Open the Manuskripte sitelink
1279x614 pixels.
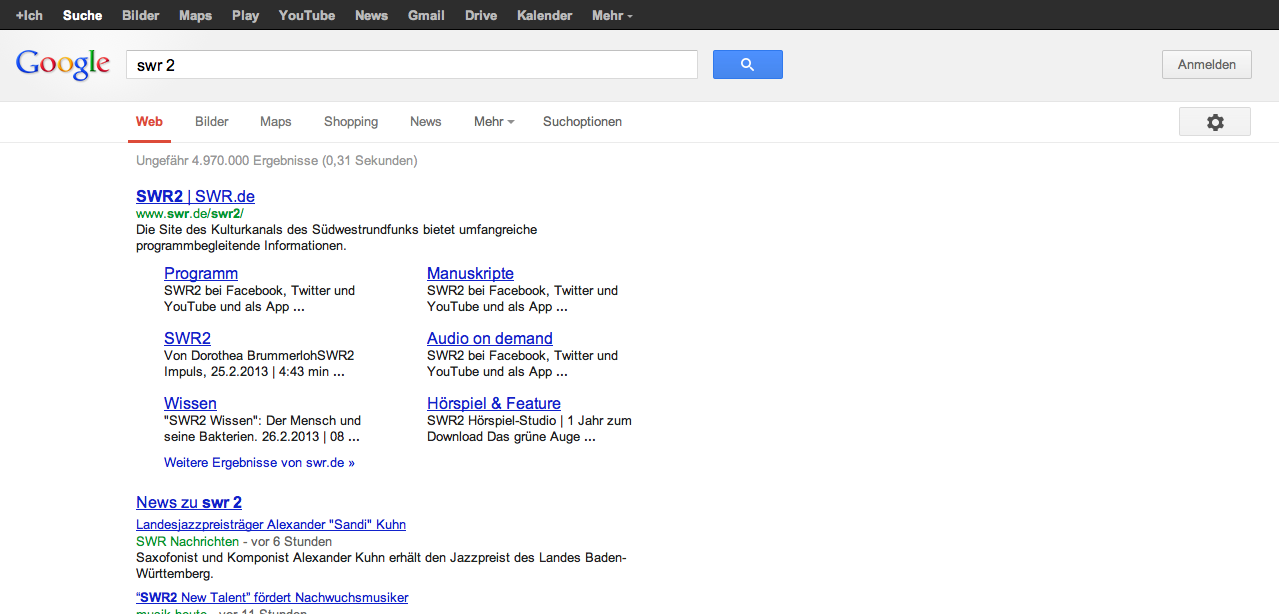point(470,273)
